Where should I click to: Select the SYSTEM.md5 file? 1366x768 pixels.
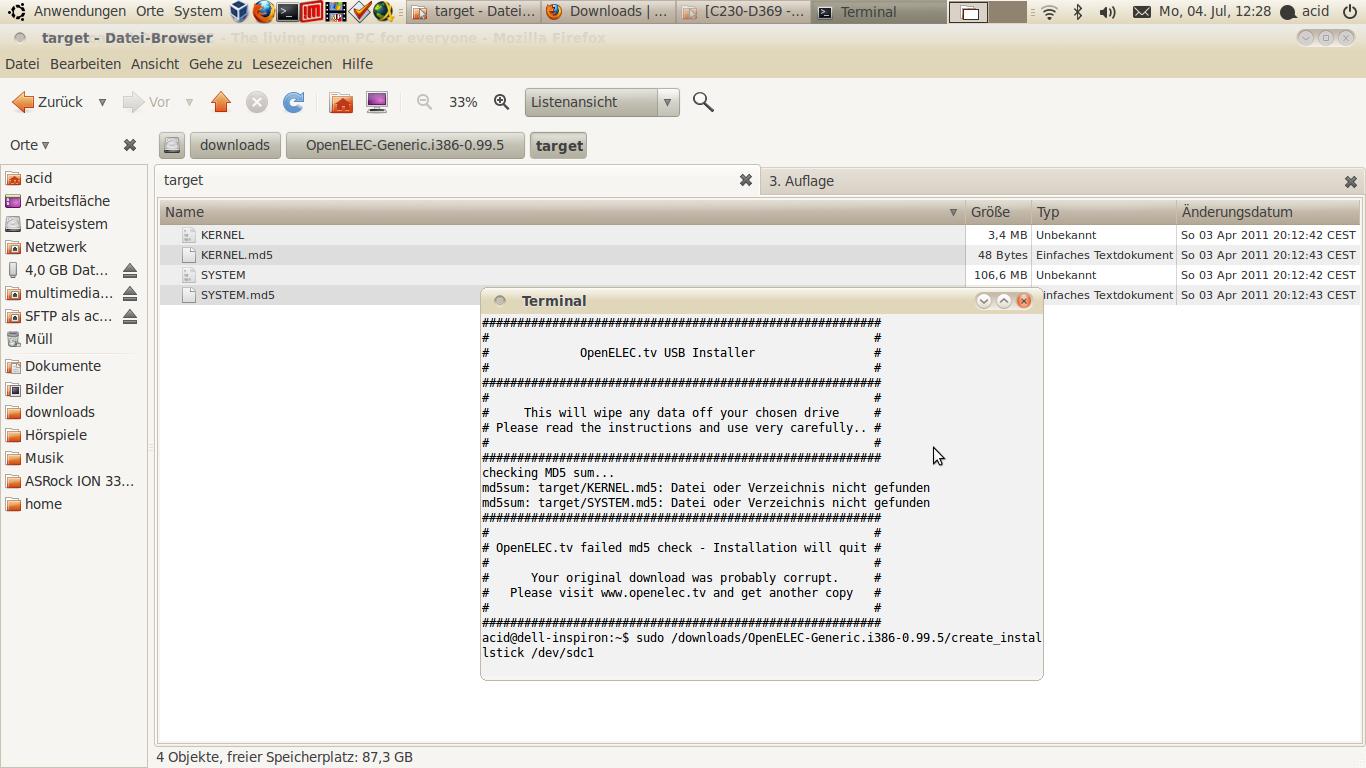click(x=238, y=295)
